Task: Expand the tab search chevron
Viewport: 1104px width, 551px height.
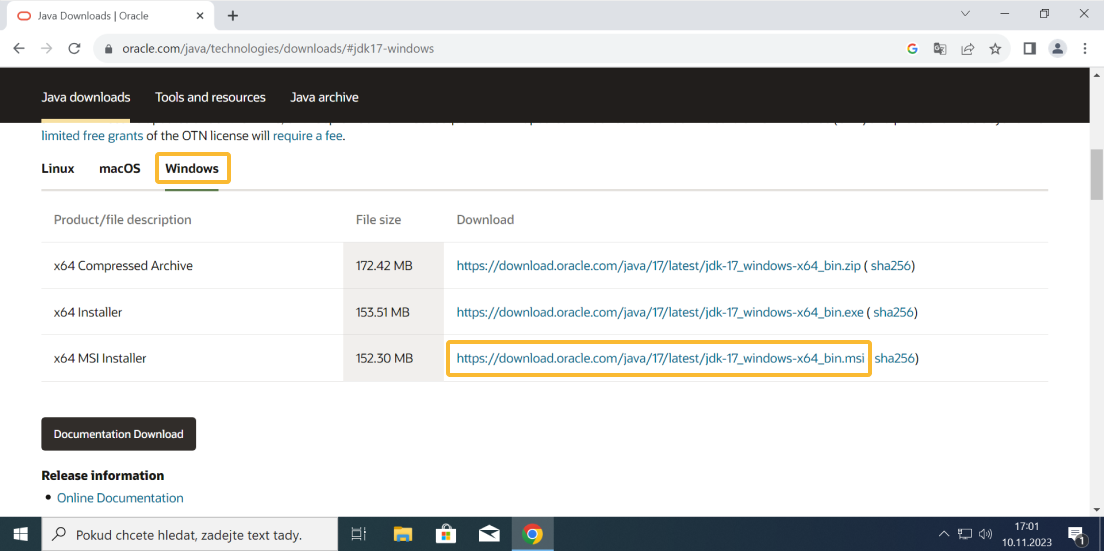Action: pos(965,14)
